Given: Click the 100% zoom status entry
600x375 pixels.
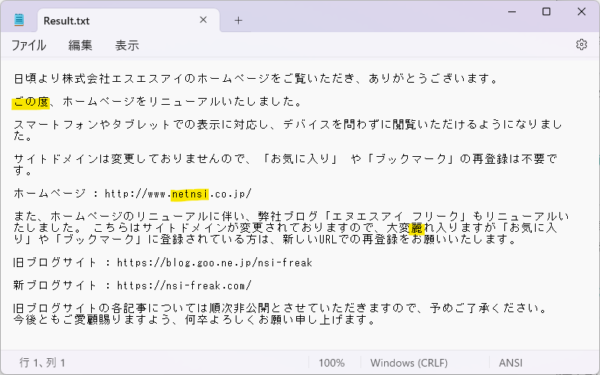Looking at the screenshot, I should pos(332,362).
